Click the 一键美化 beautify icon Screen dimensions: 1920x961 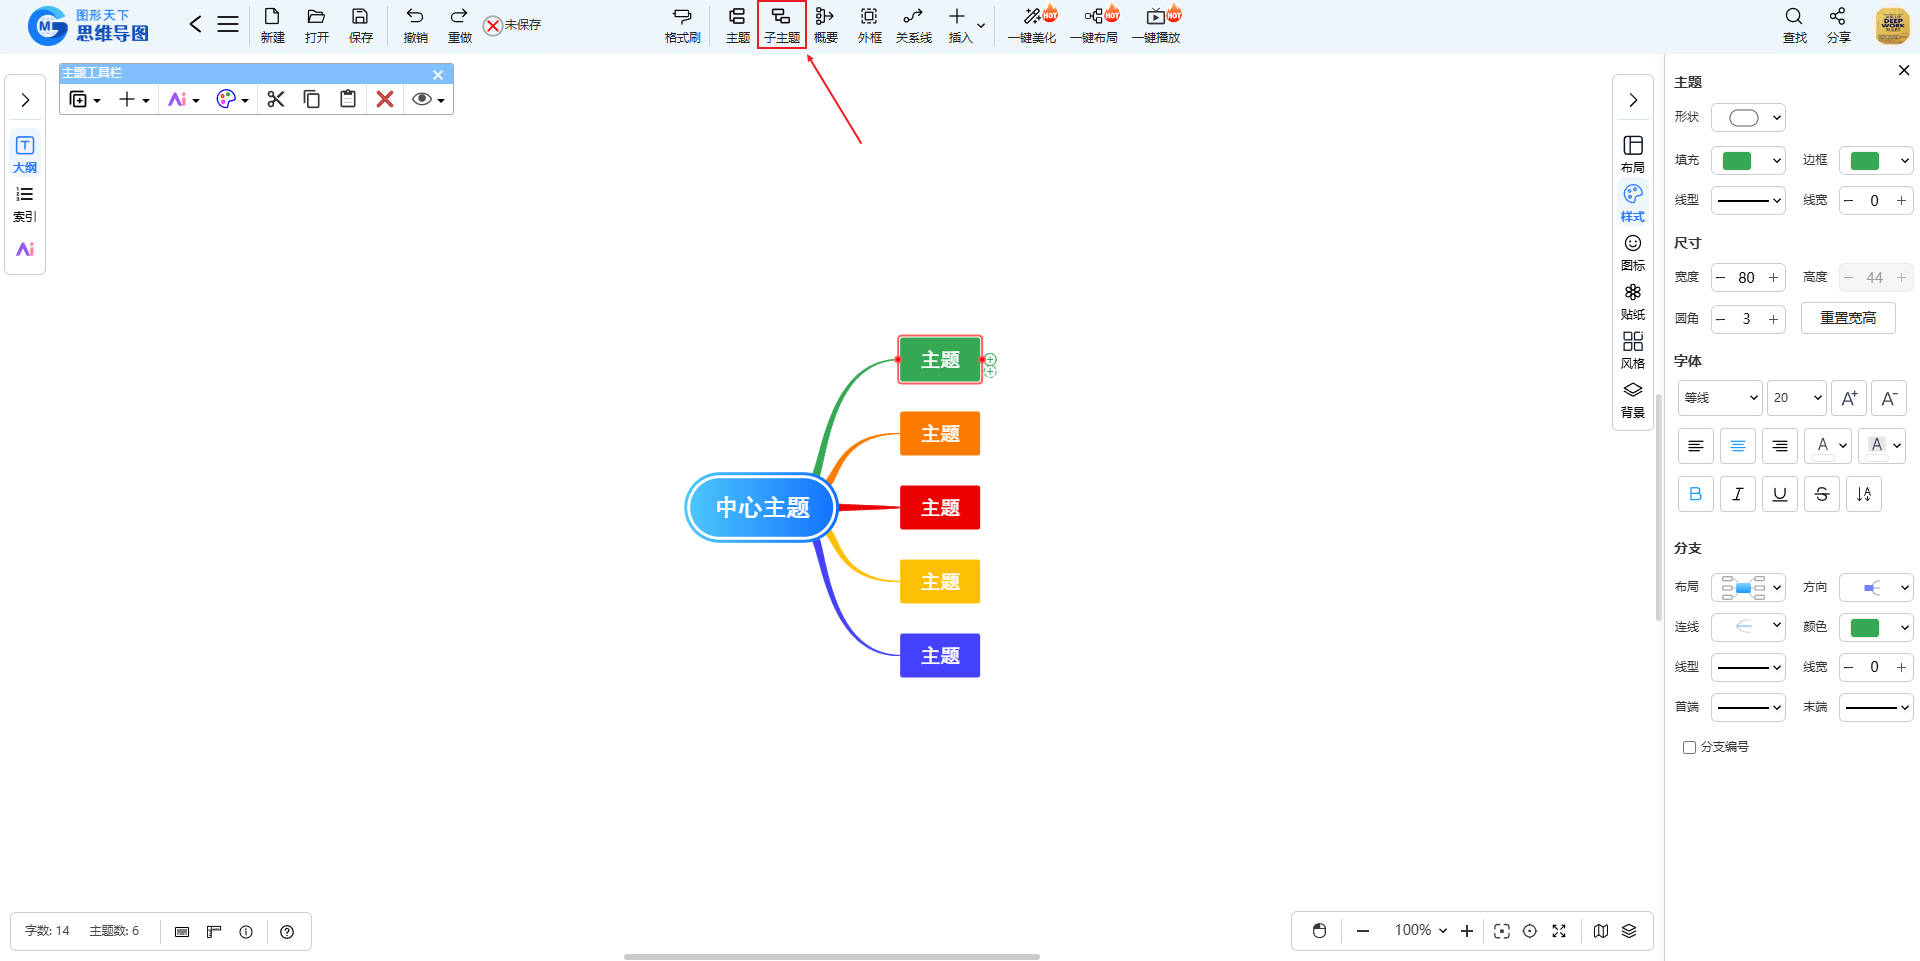tap(1032, 24)
